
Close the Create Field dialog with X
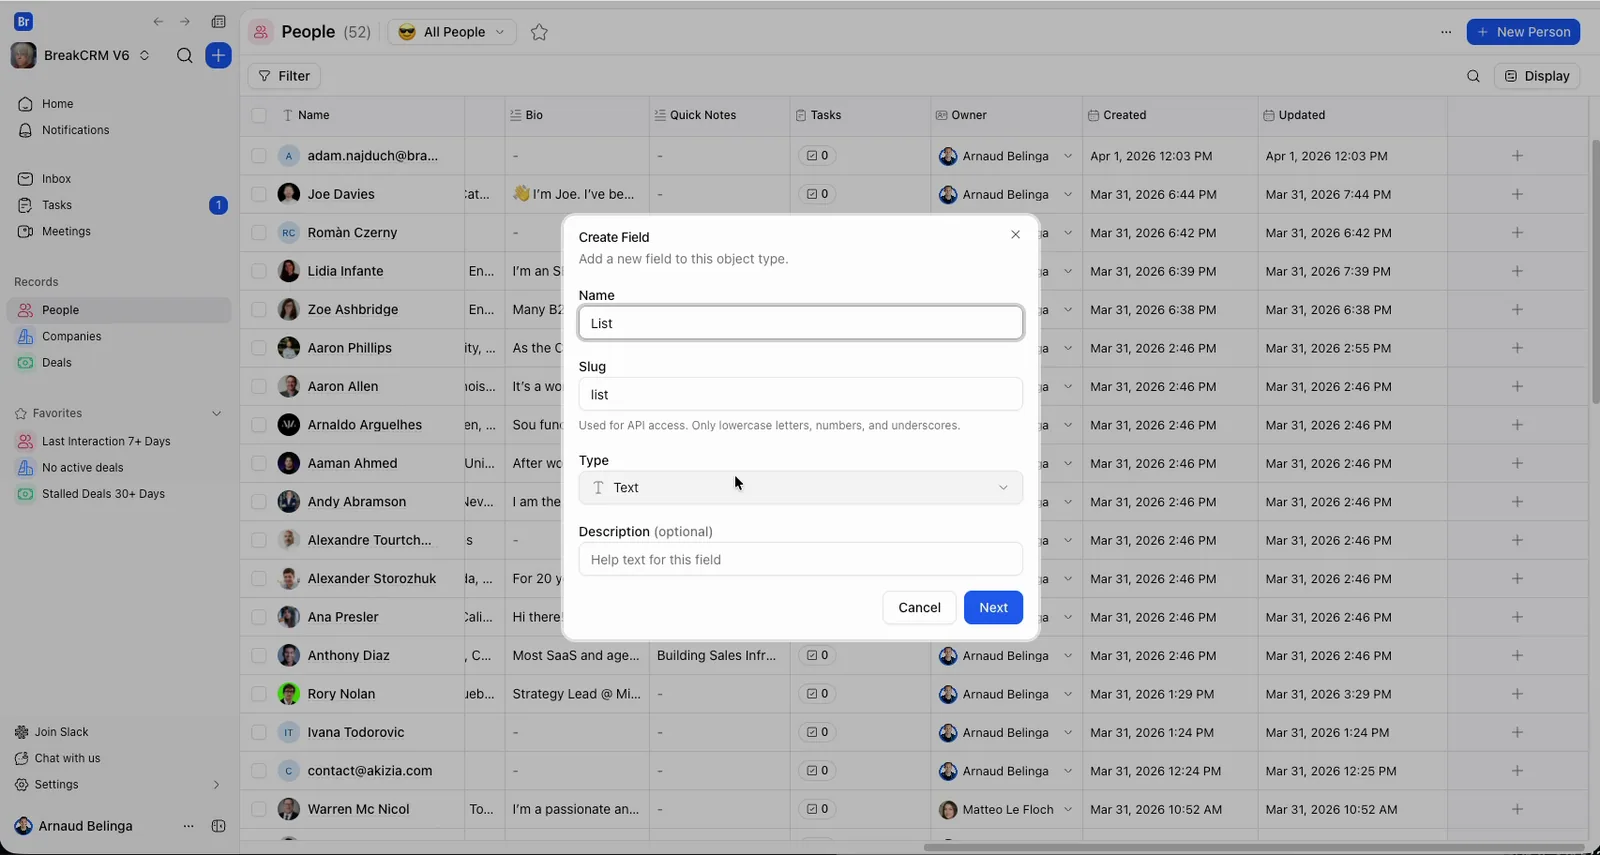1015,235
